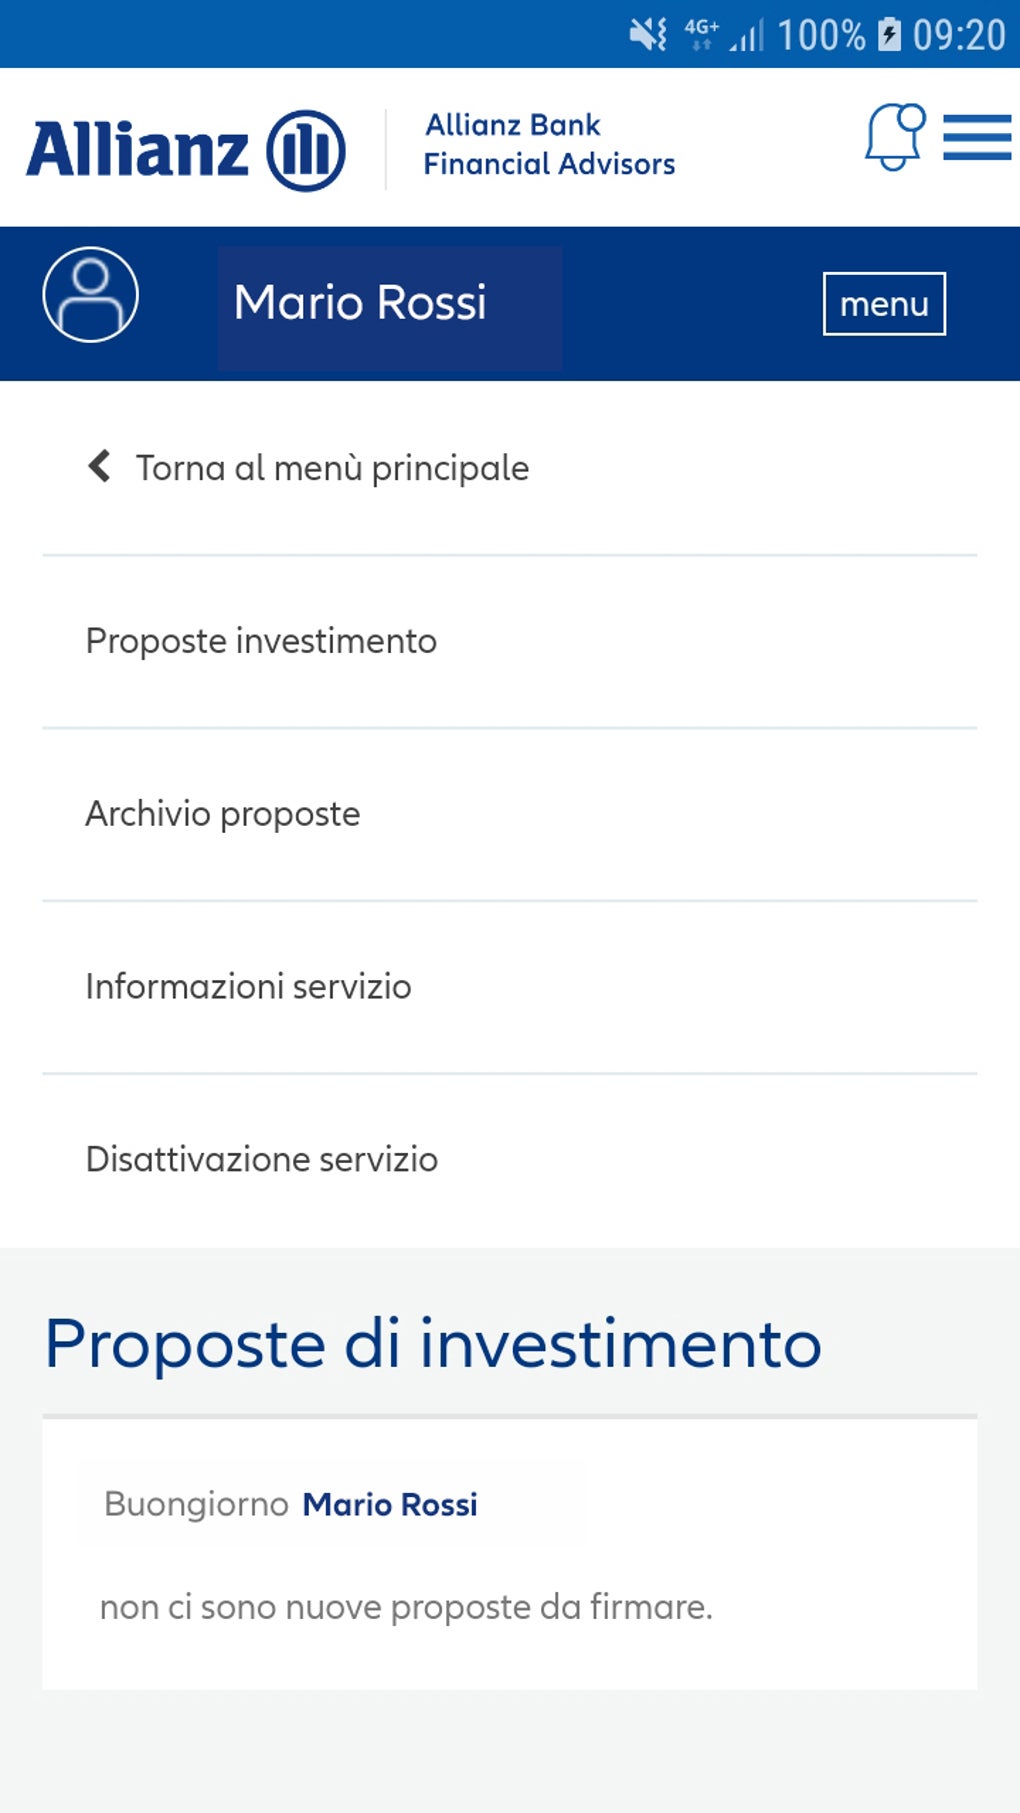Tap the no new proposals message
Viewport: 1020px width, 1813px height.
tap(406, 1607)
